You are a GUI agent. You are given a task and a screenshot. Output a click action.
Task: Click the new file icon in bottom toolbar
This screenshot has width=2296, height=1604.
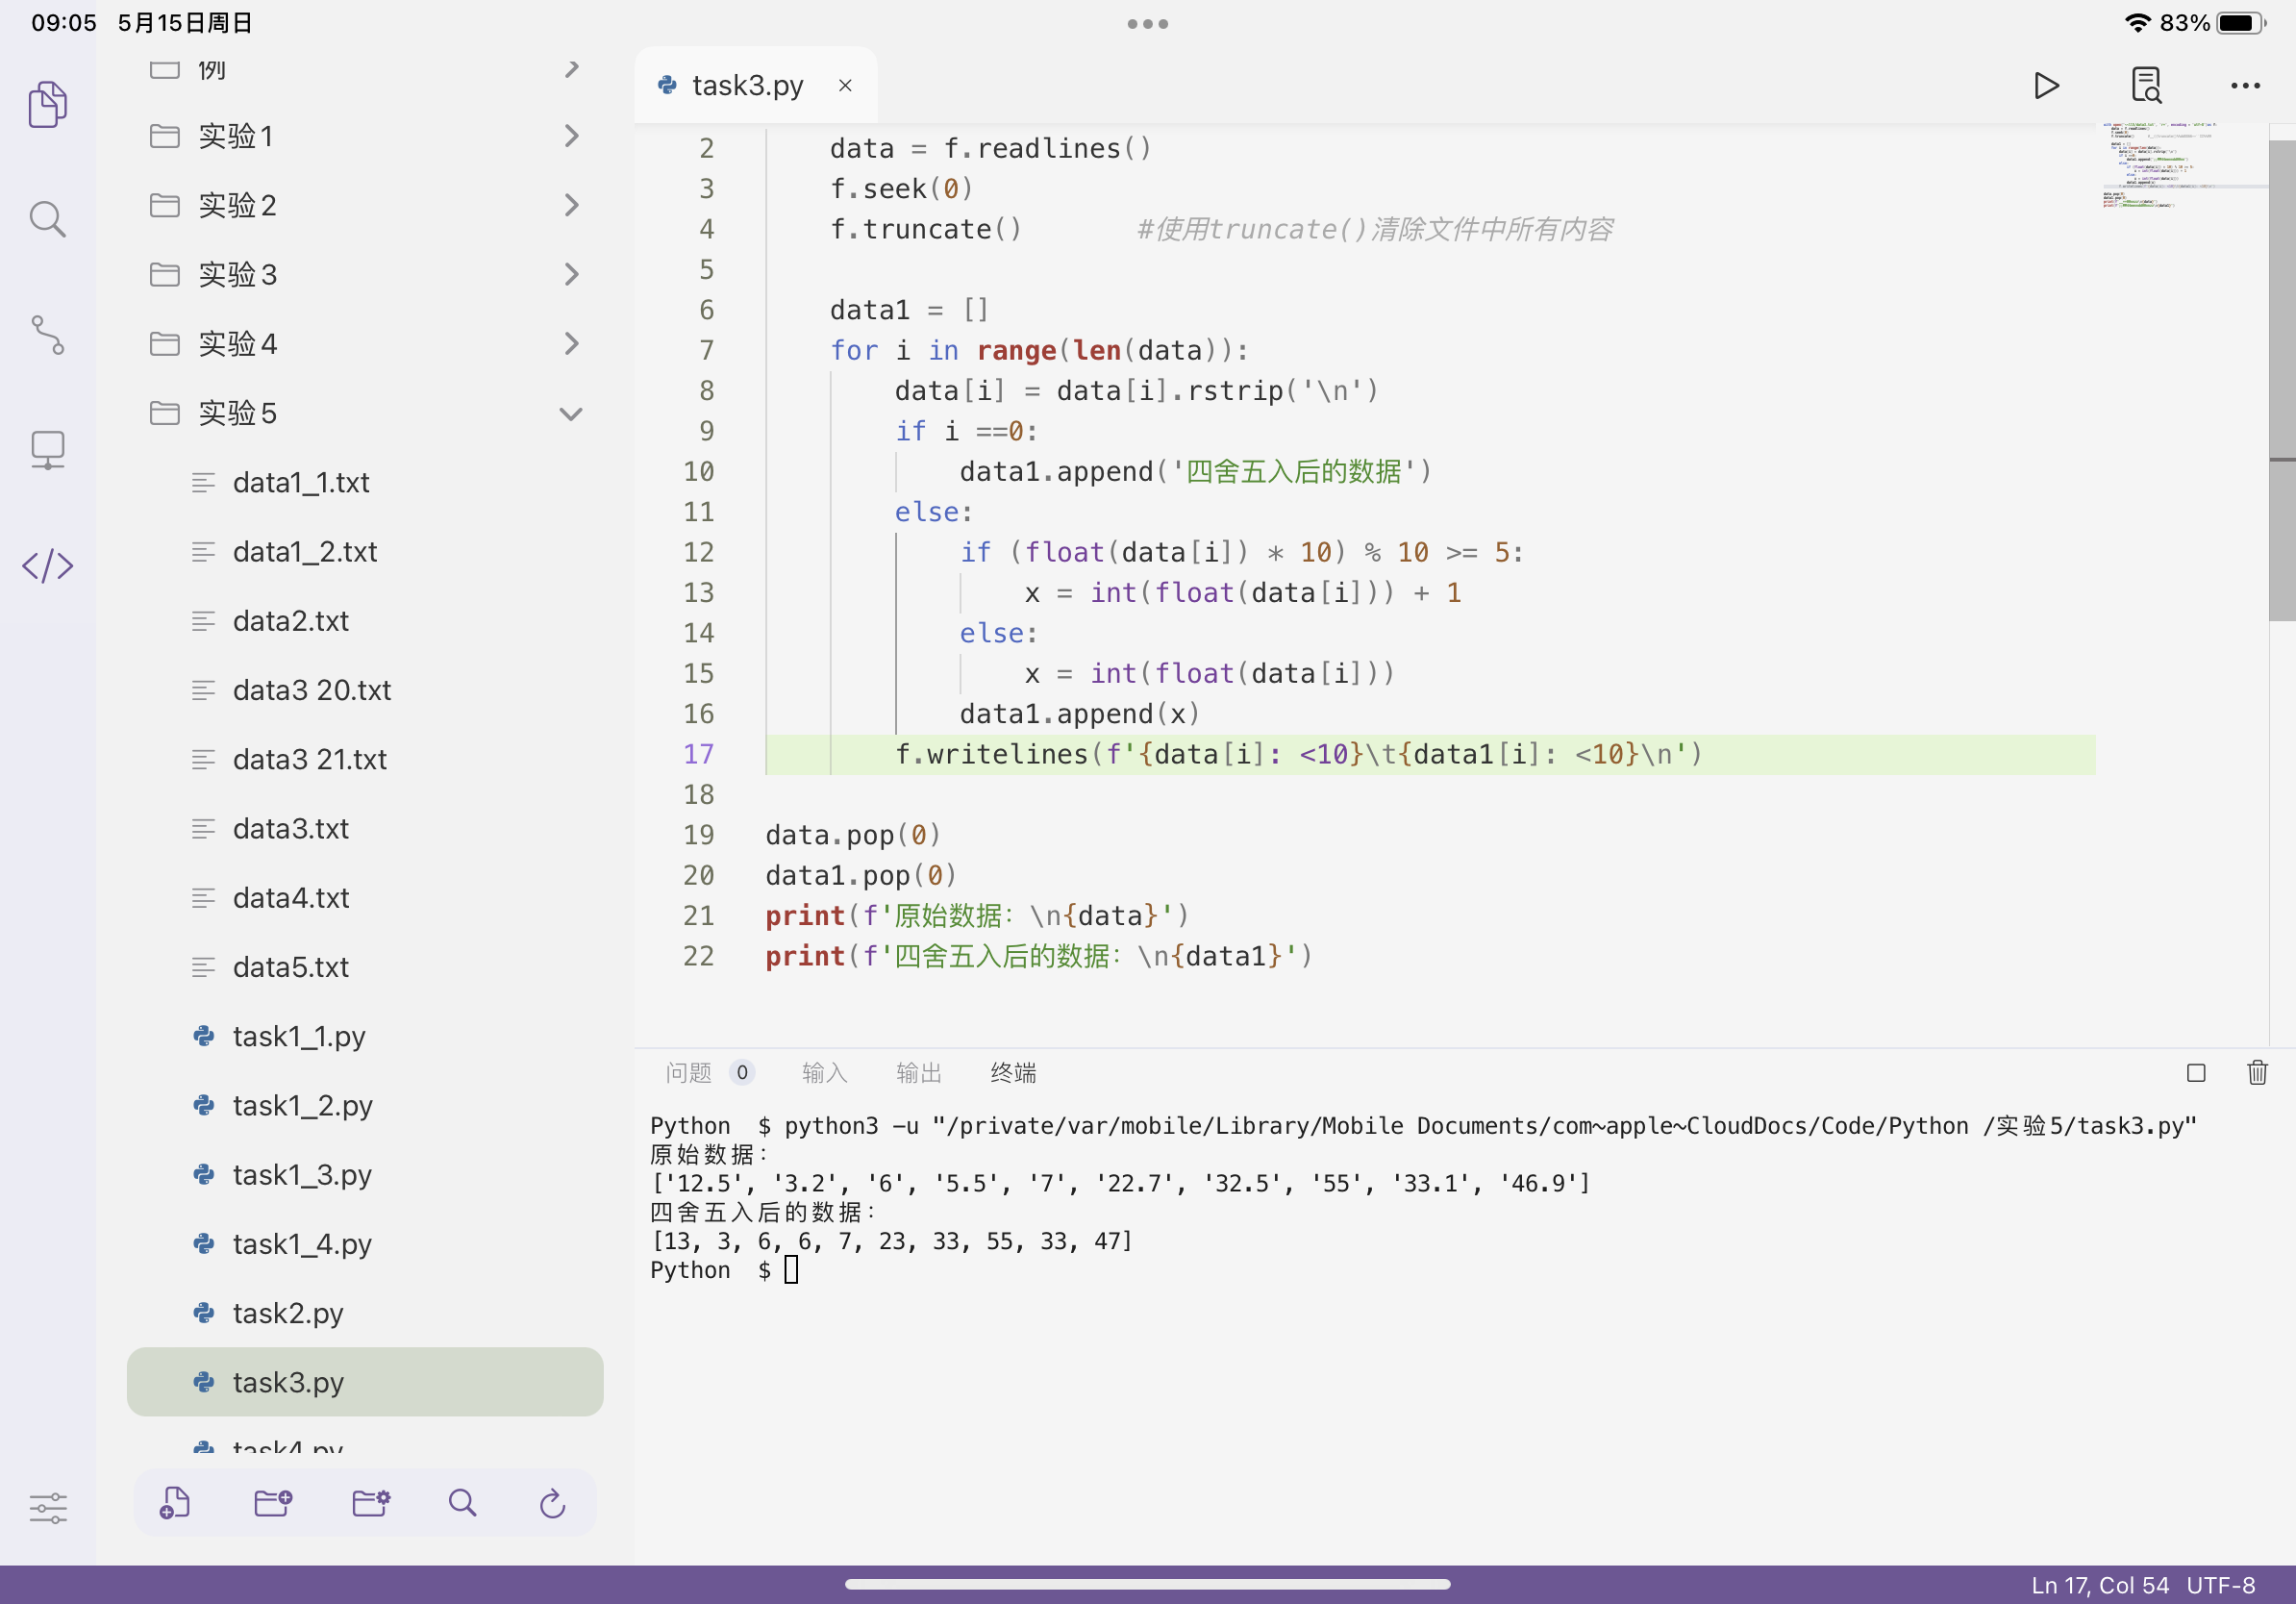(174, 1502)
